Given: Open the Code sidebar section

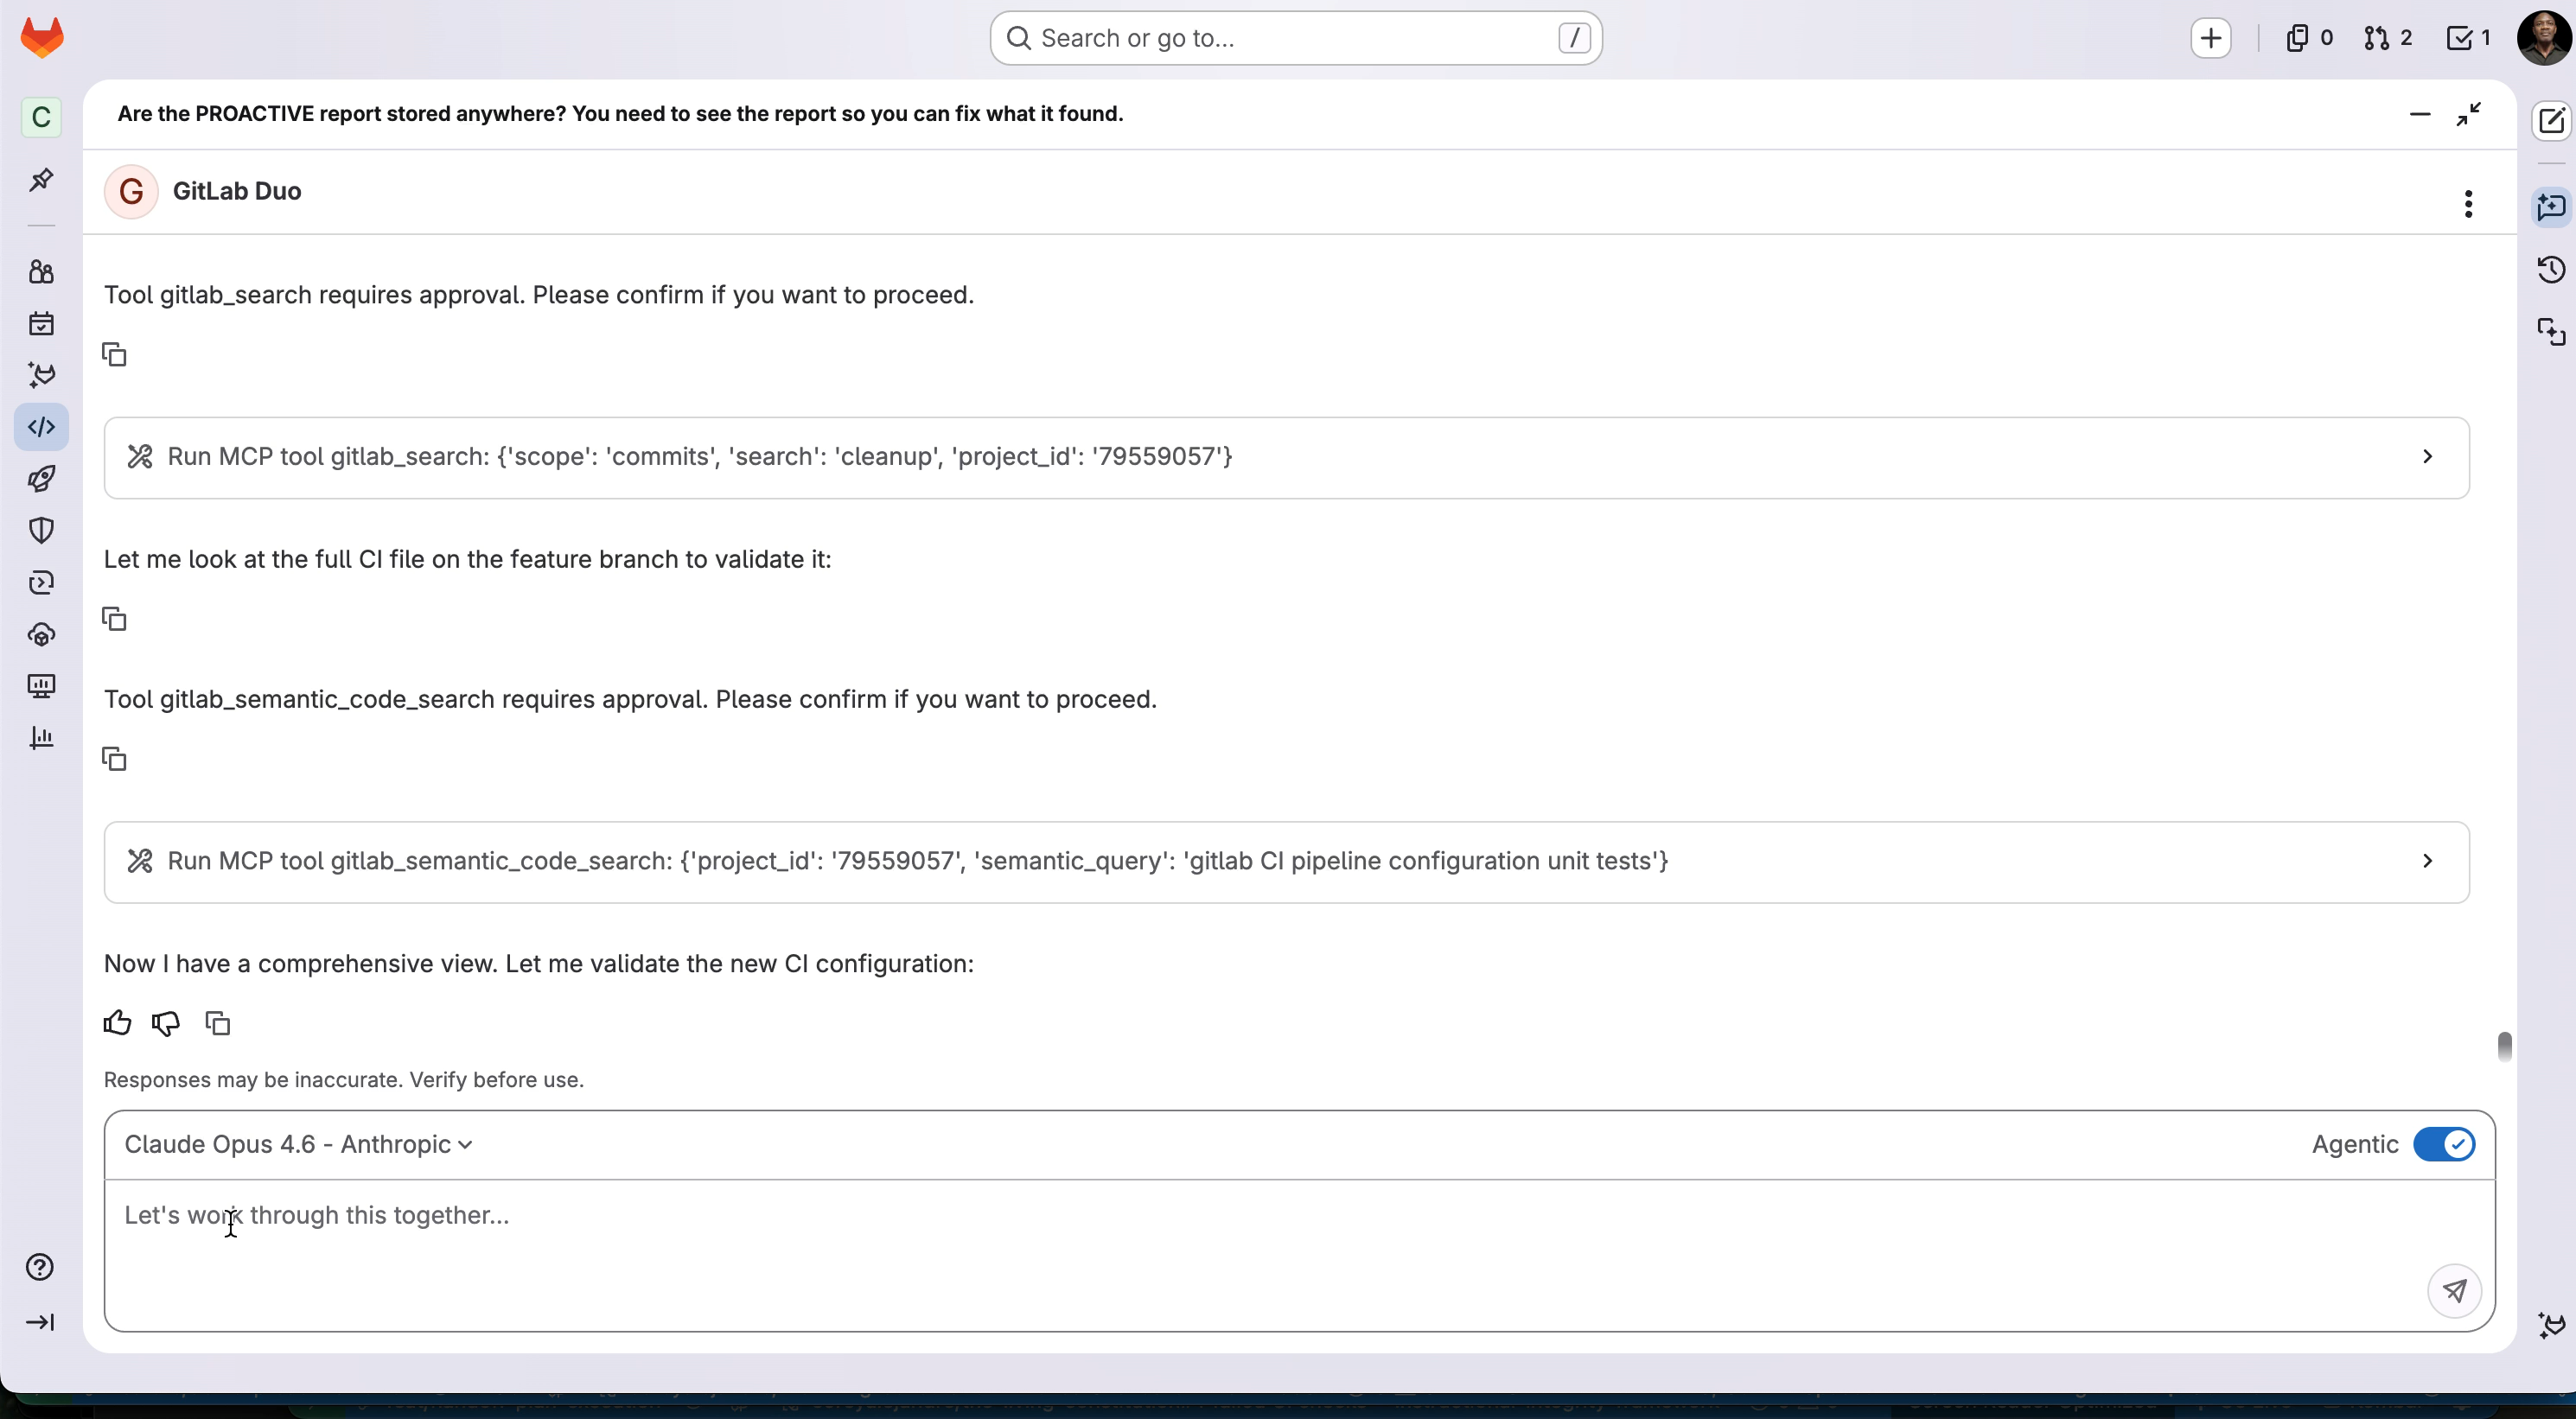Looking at the screenshot, I should tap(41, 427).
